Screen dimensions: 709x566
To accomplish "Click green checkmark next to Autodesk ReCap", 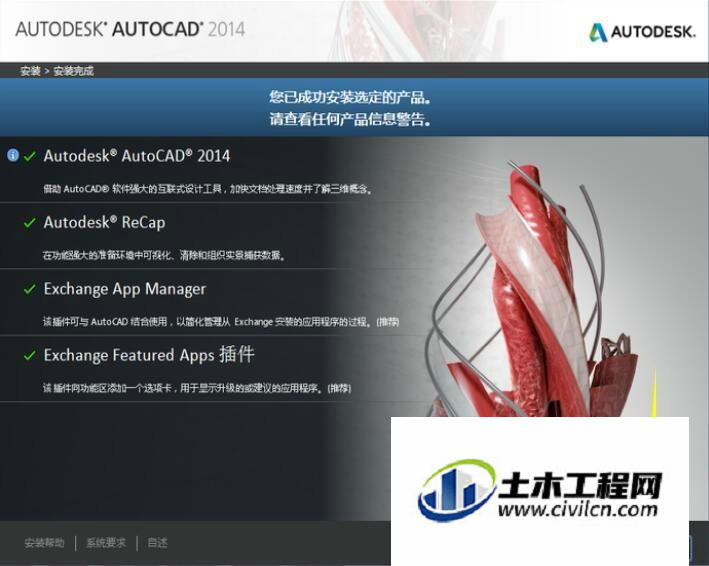I will coord(30,222).
